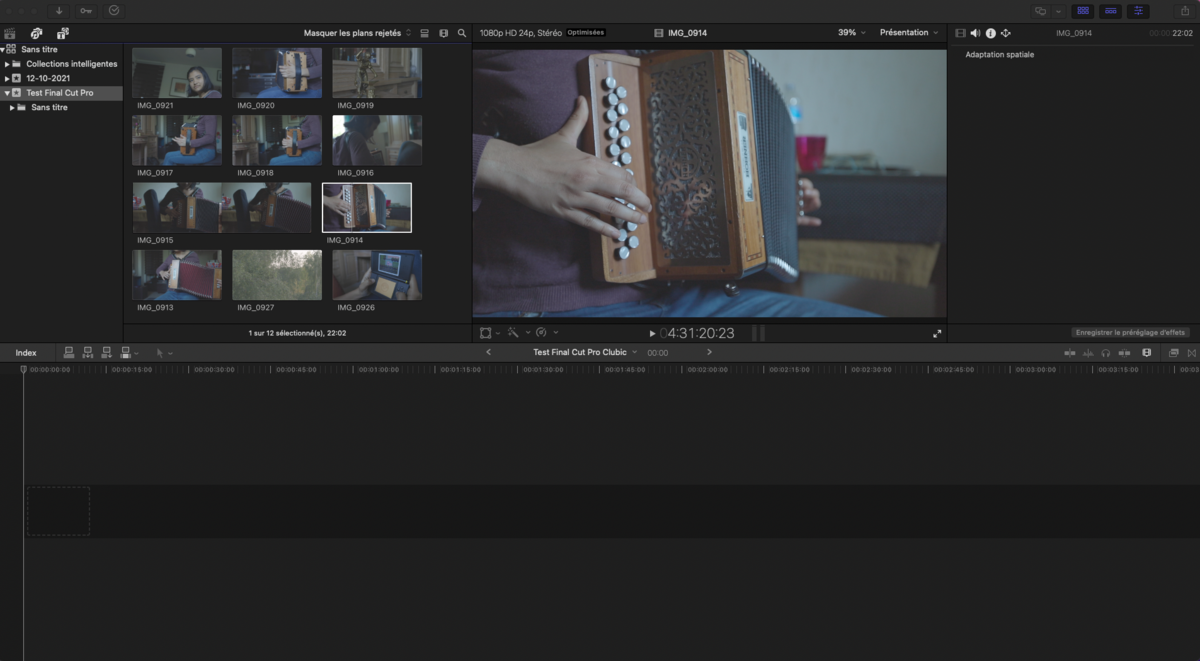Select the IMG_0920 clip thumbnail

(277, 73)
